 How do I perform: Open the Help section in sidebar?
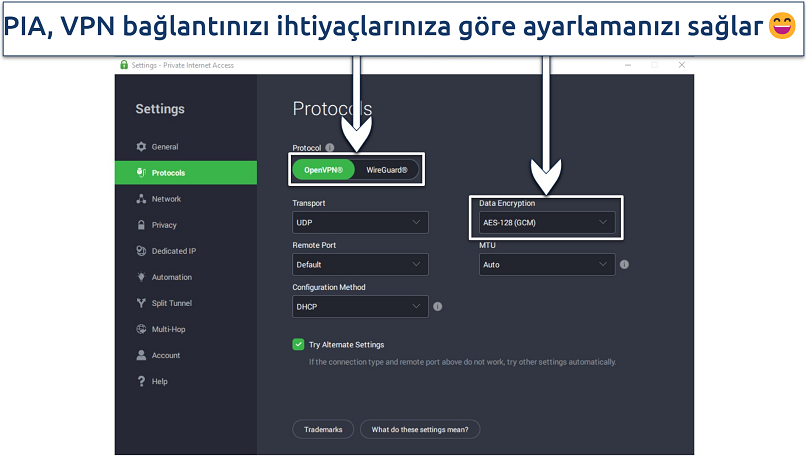(x=159, y=381)
